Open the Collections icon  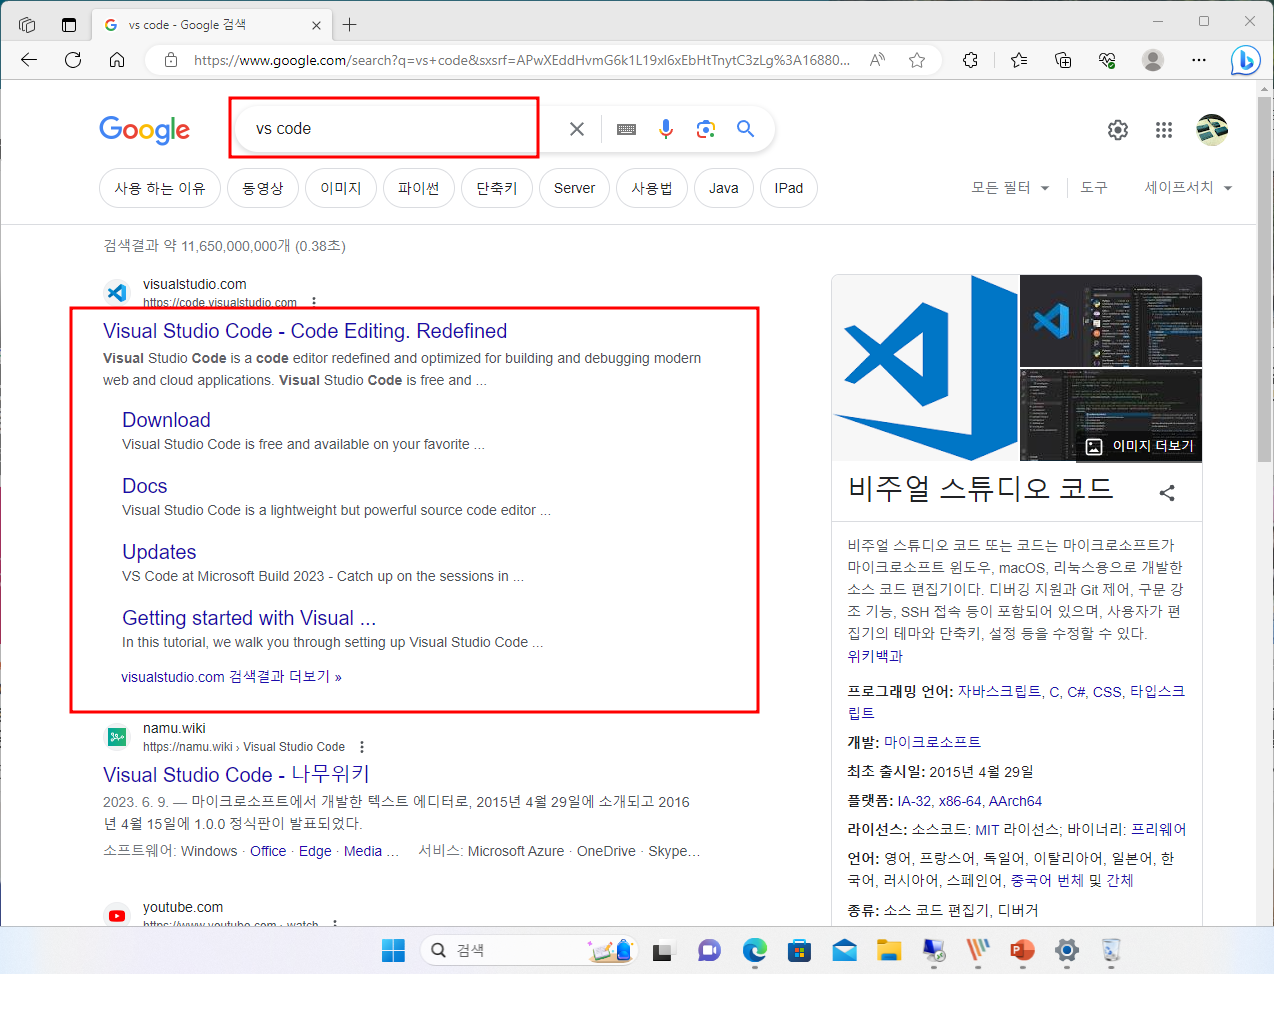click(1063, 60)
